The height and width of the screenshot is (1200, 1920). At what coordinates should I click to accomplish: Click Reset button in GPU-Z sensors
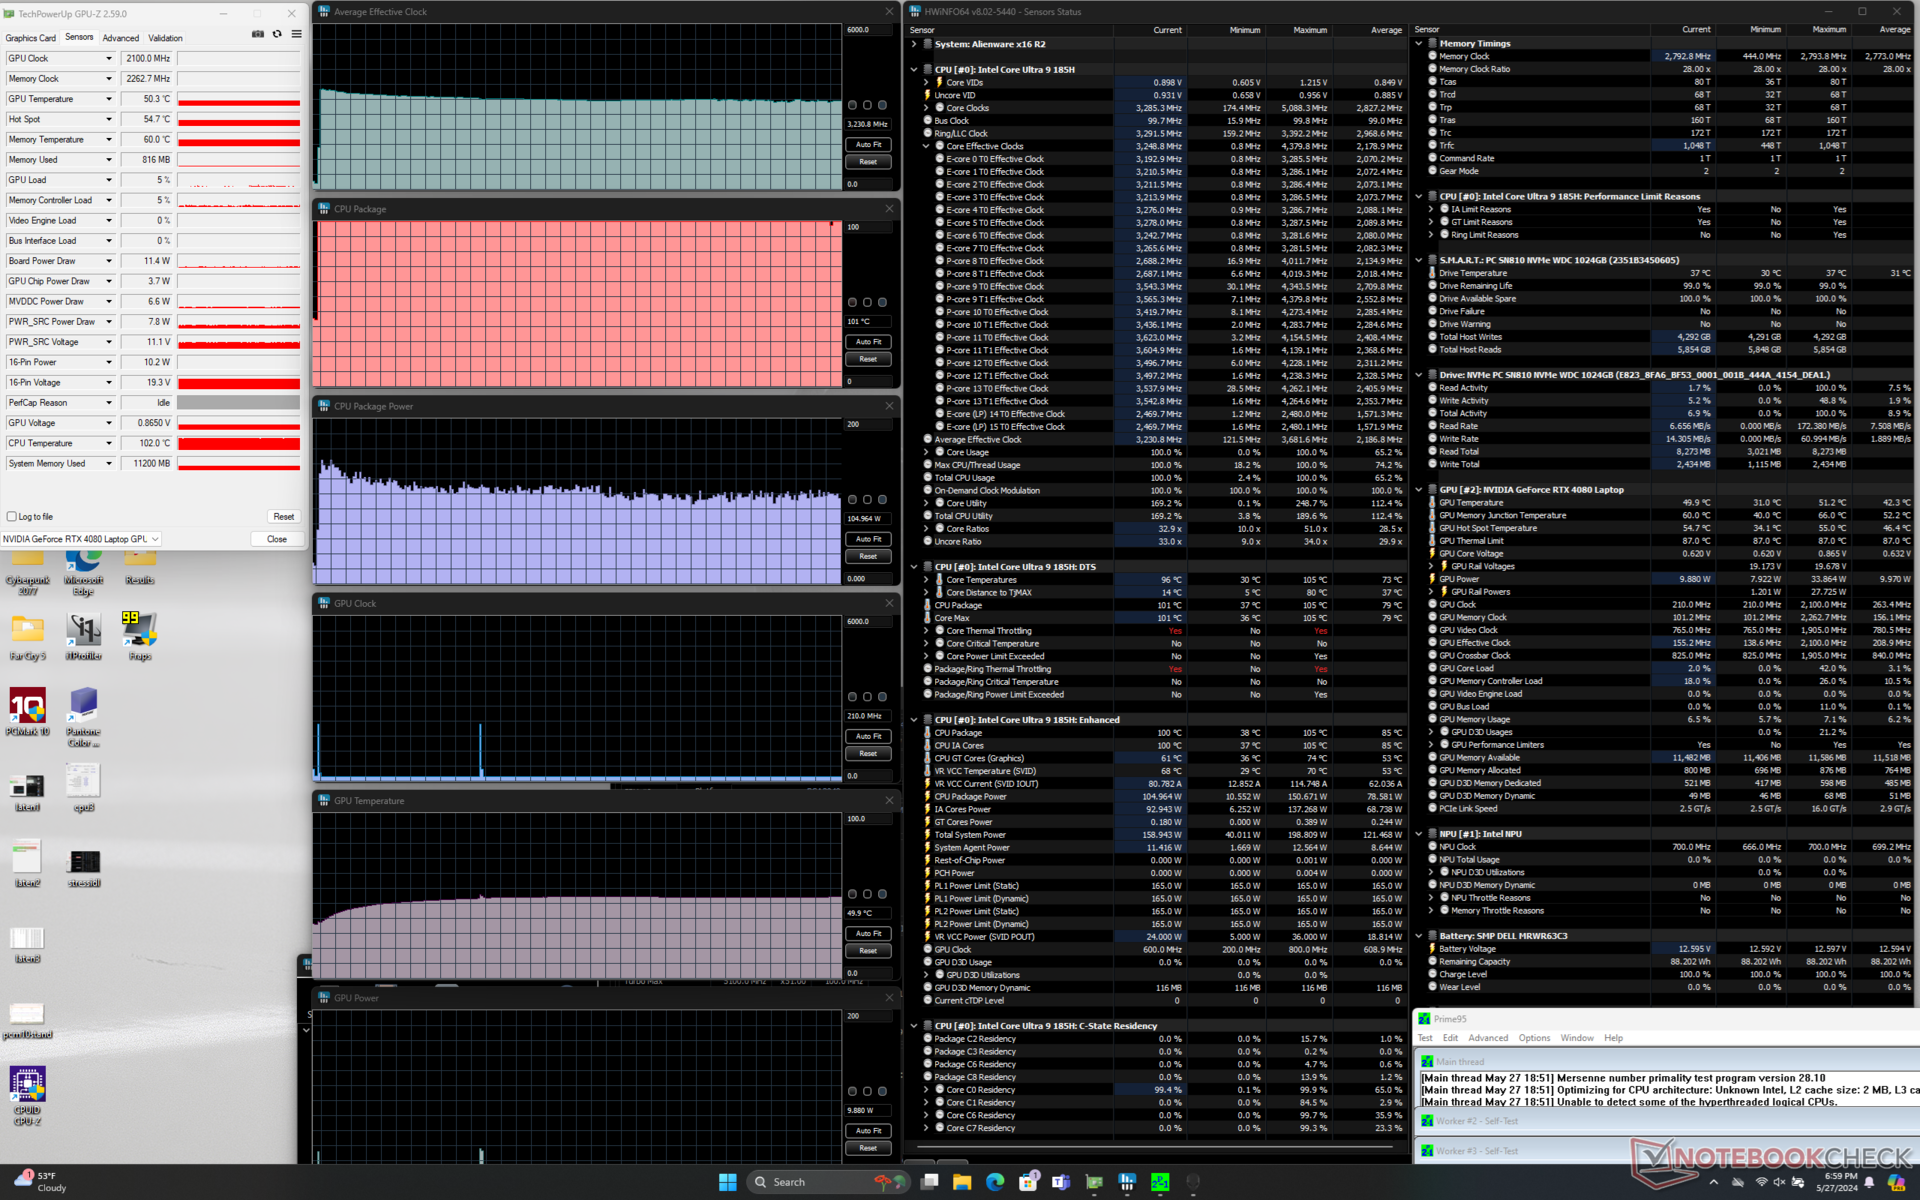click(283, 517)
